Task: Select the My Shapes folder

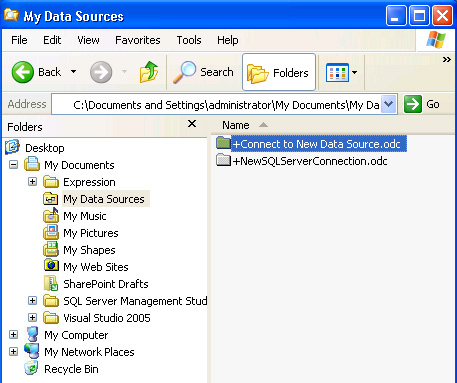Action: [89, 250]
